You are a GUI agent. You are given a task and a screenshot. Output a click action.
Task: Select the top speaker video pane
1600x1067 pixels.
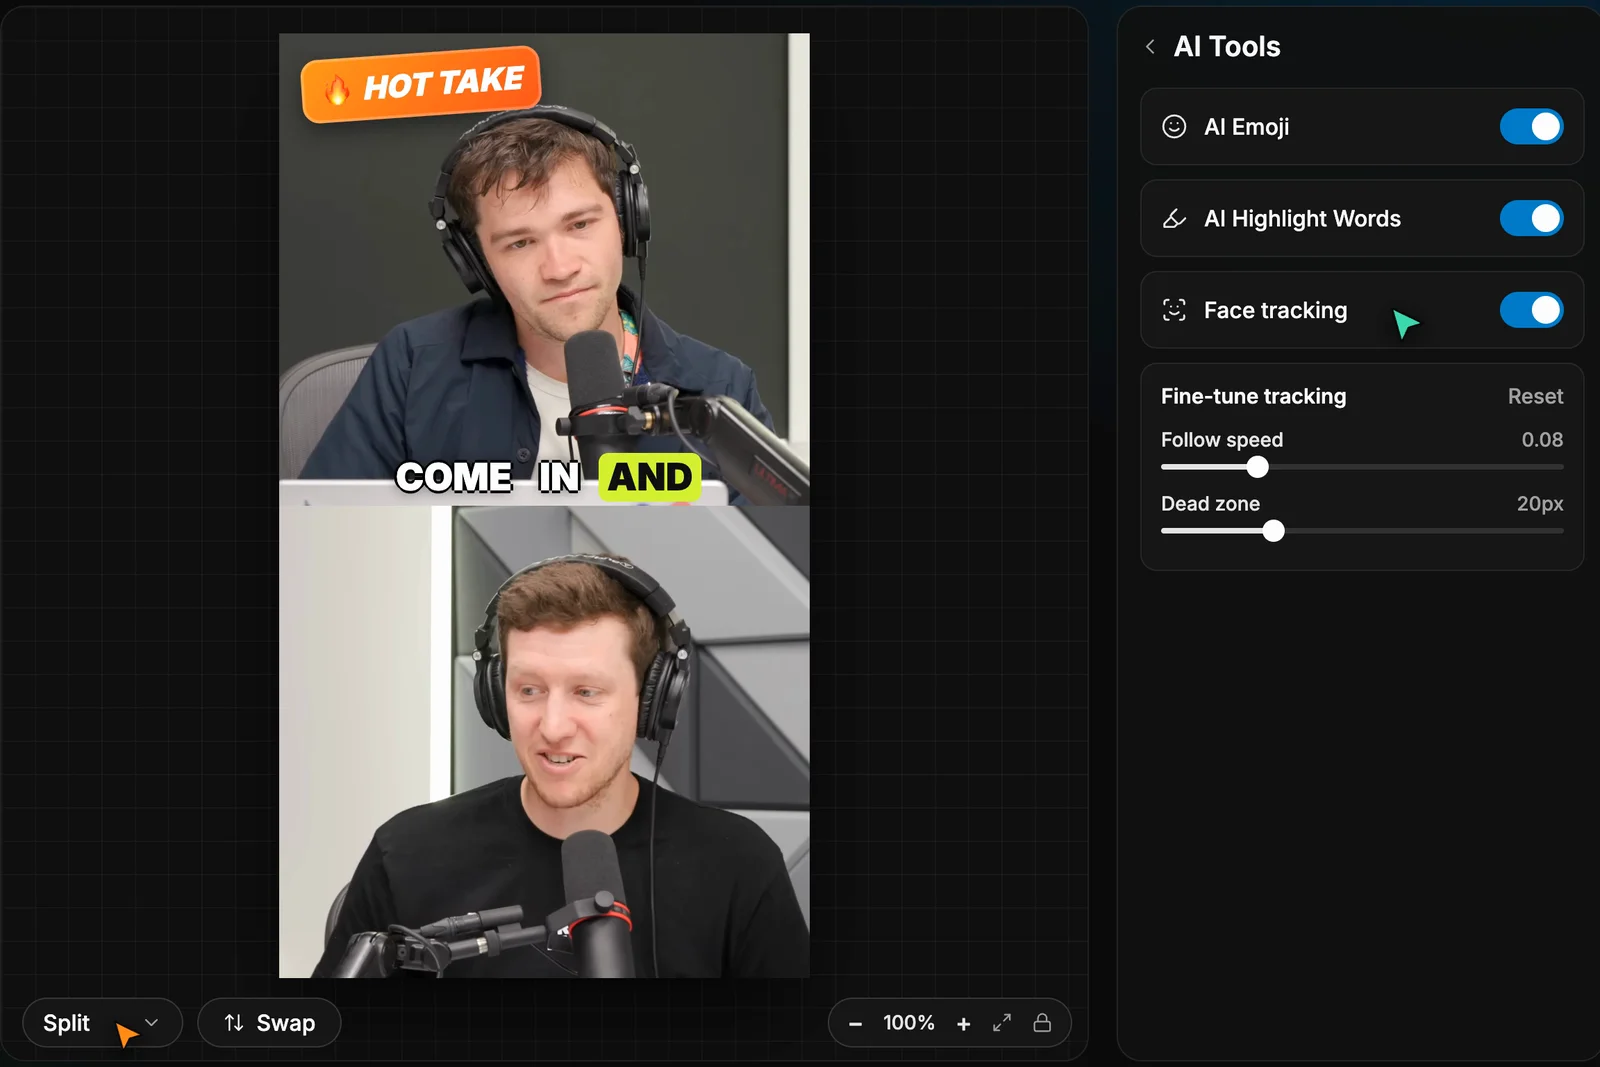point(544,270)
